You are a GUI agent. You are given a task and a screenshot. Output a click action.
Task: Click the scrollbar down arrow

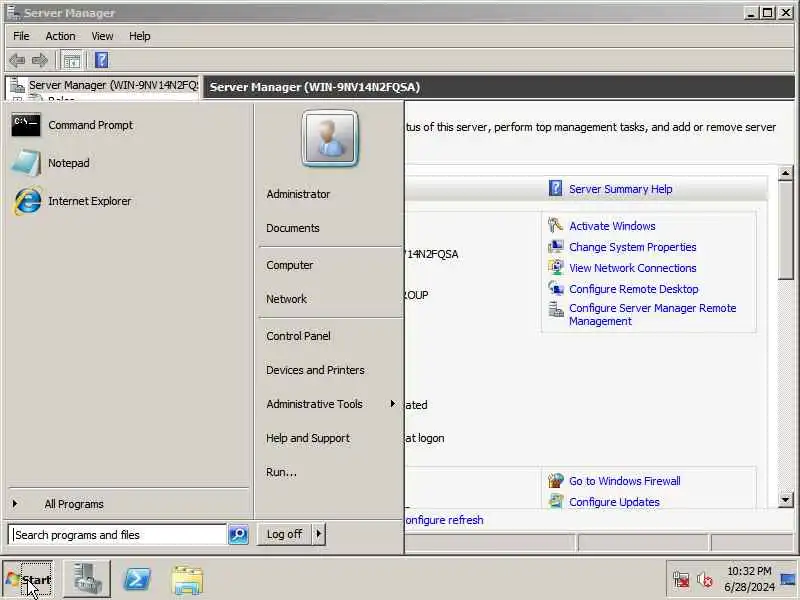(x=786, y=499)
